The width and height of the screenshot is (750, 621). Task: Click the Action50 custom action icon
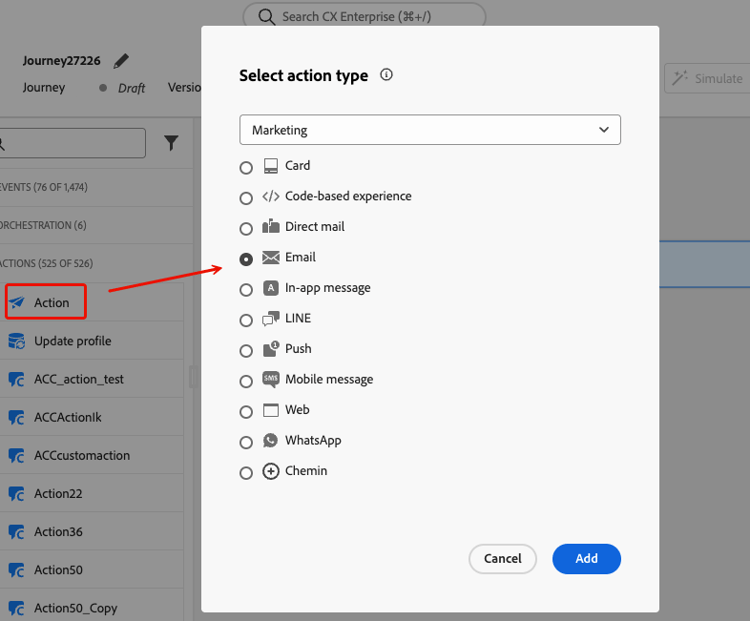[17, 570]
